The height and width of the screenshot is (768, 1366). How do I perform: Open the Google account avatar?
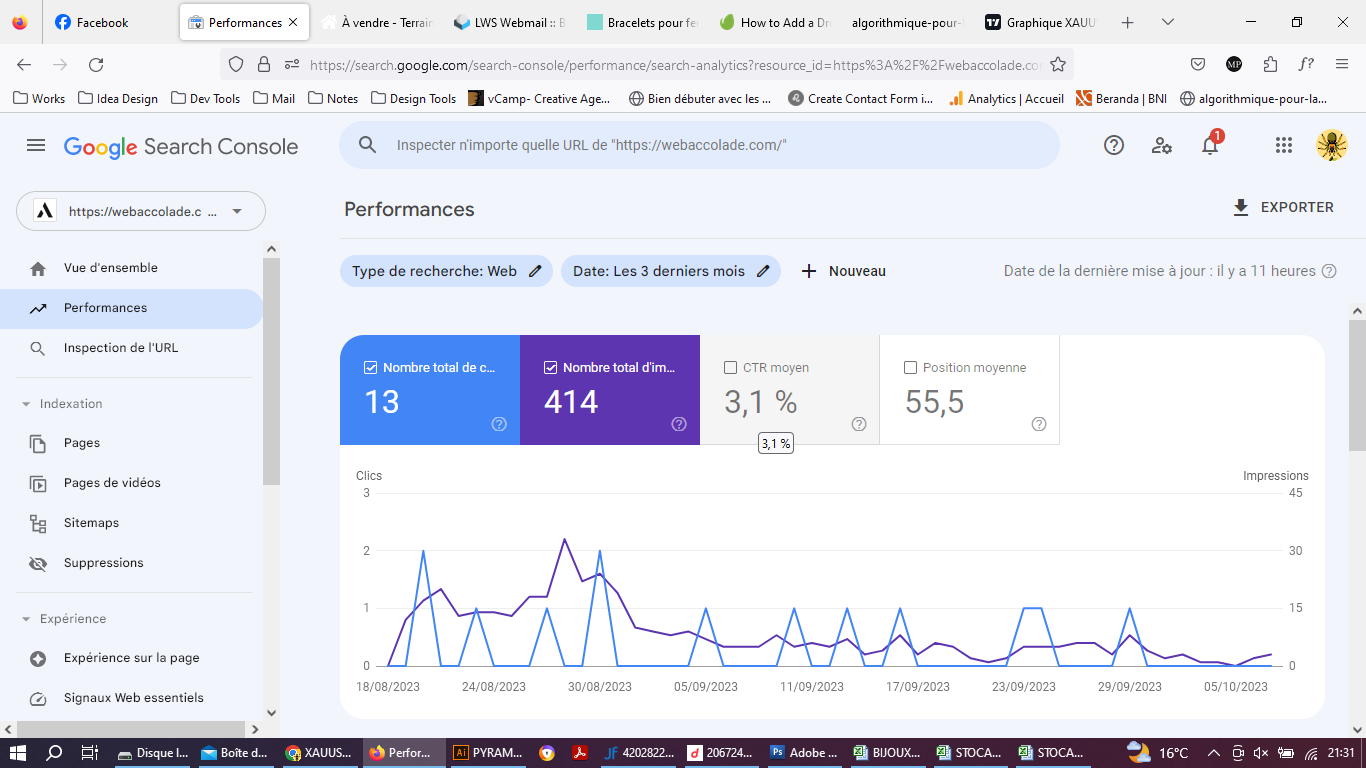click(x=1332, y=146)
